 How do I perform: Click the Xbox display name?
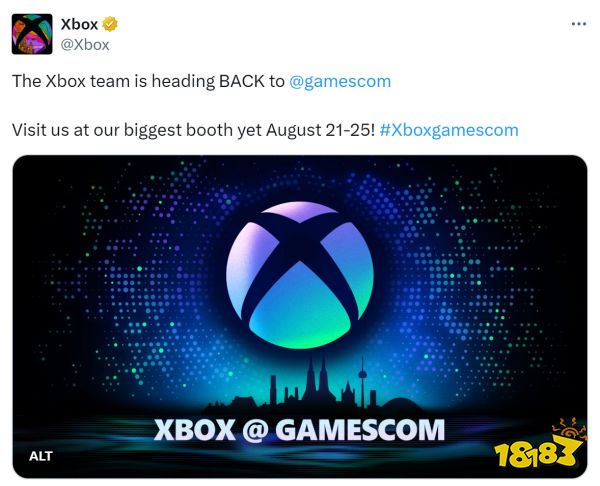[79, 24]
